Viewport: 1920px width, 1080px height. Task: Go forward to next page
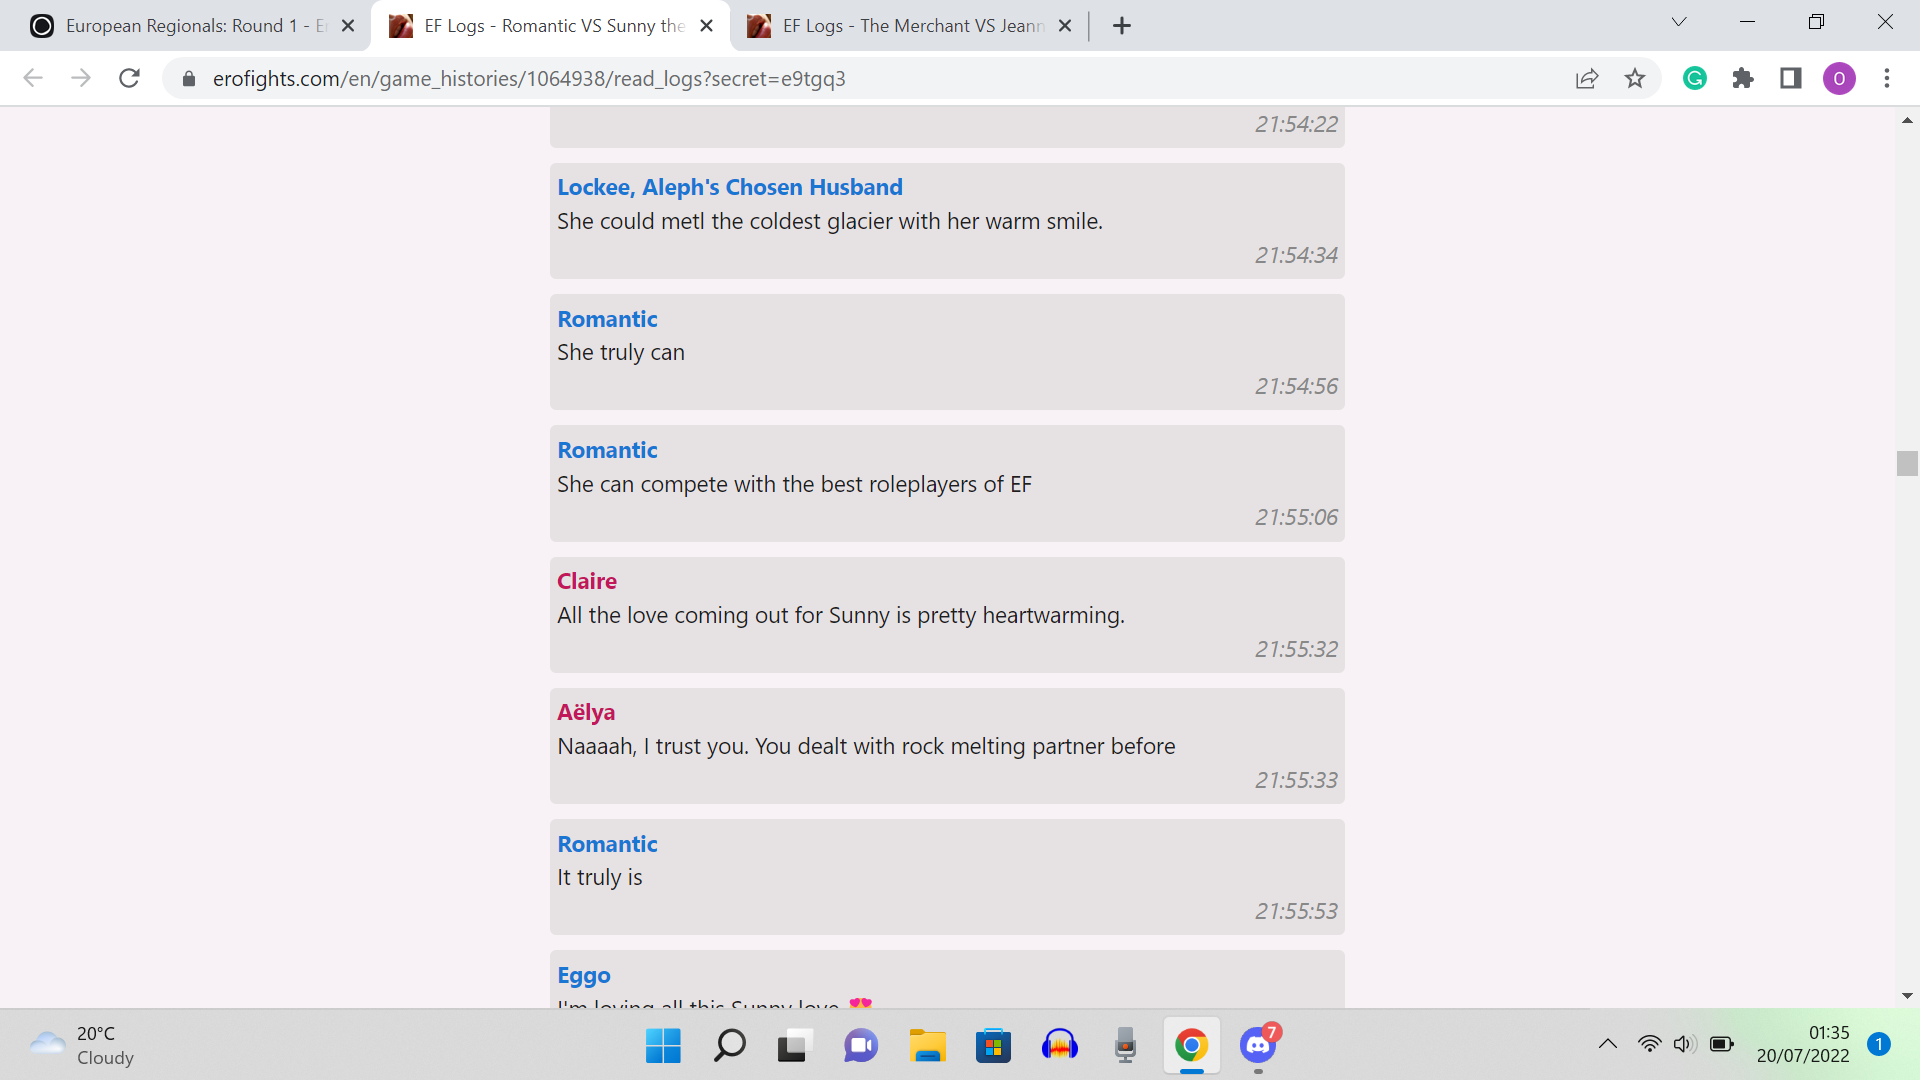click(81, 78)
